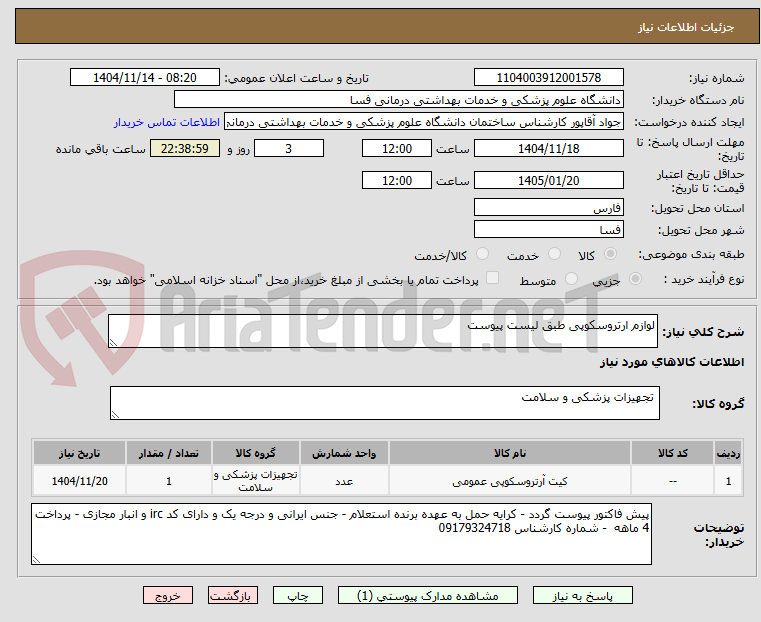Click the چاپ print button
The width and height of the screenshot is (761, 622).
coord(298,595)
